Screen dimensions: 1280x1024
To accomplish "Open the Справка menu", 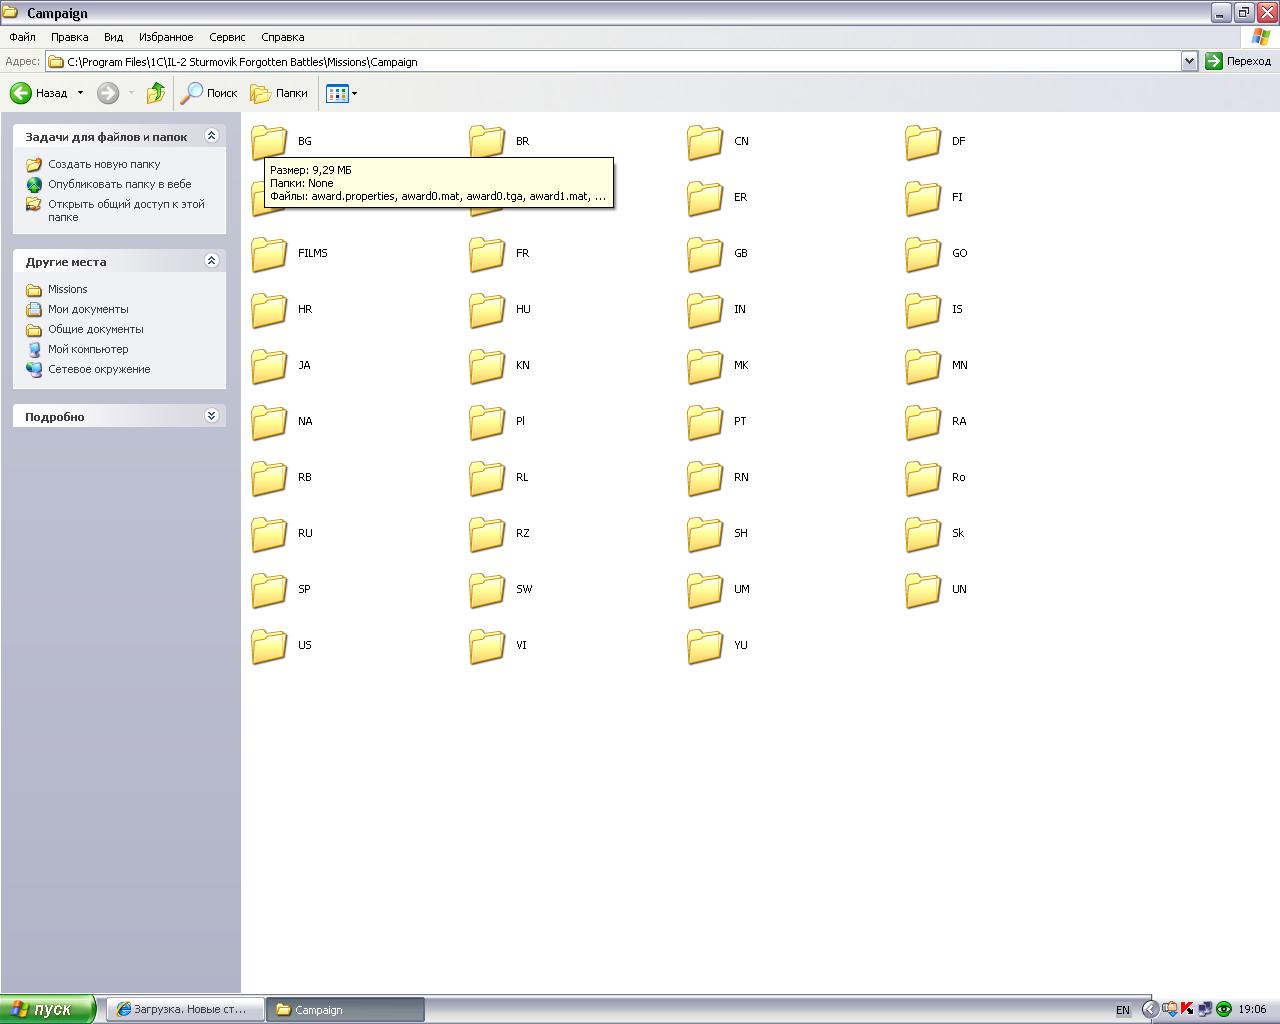I will point(283,37).
